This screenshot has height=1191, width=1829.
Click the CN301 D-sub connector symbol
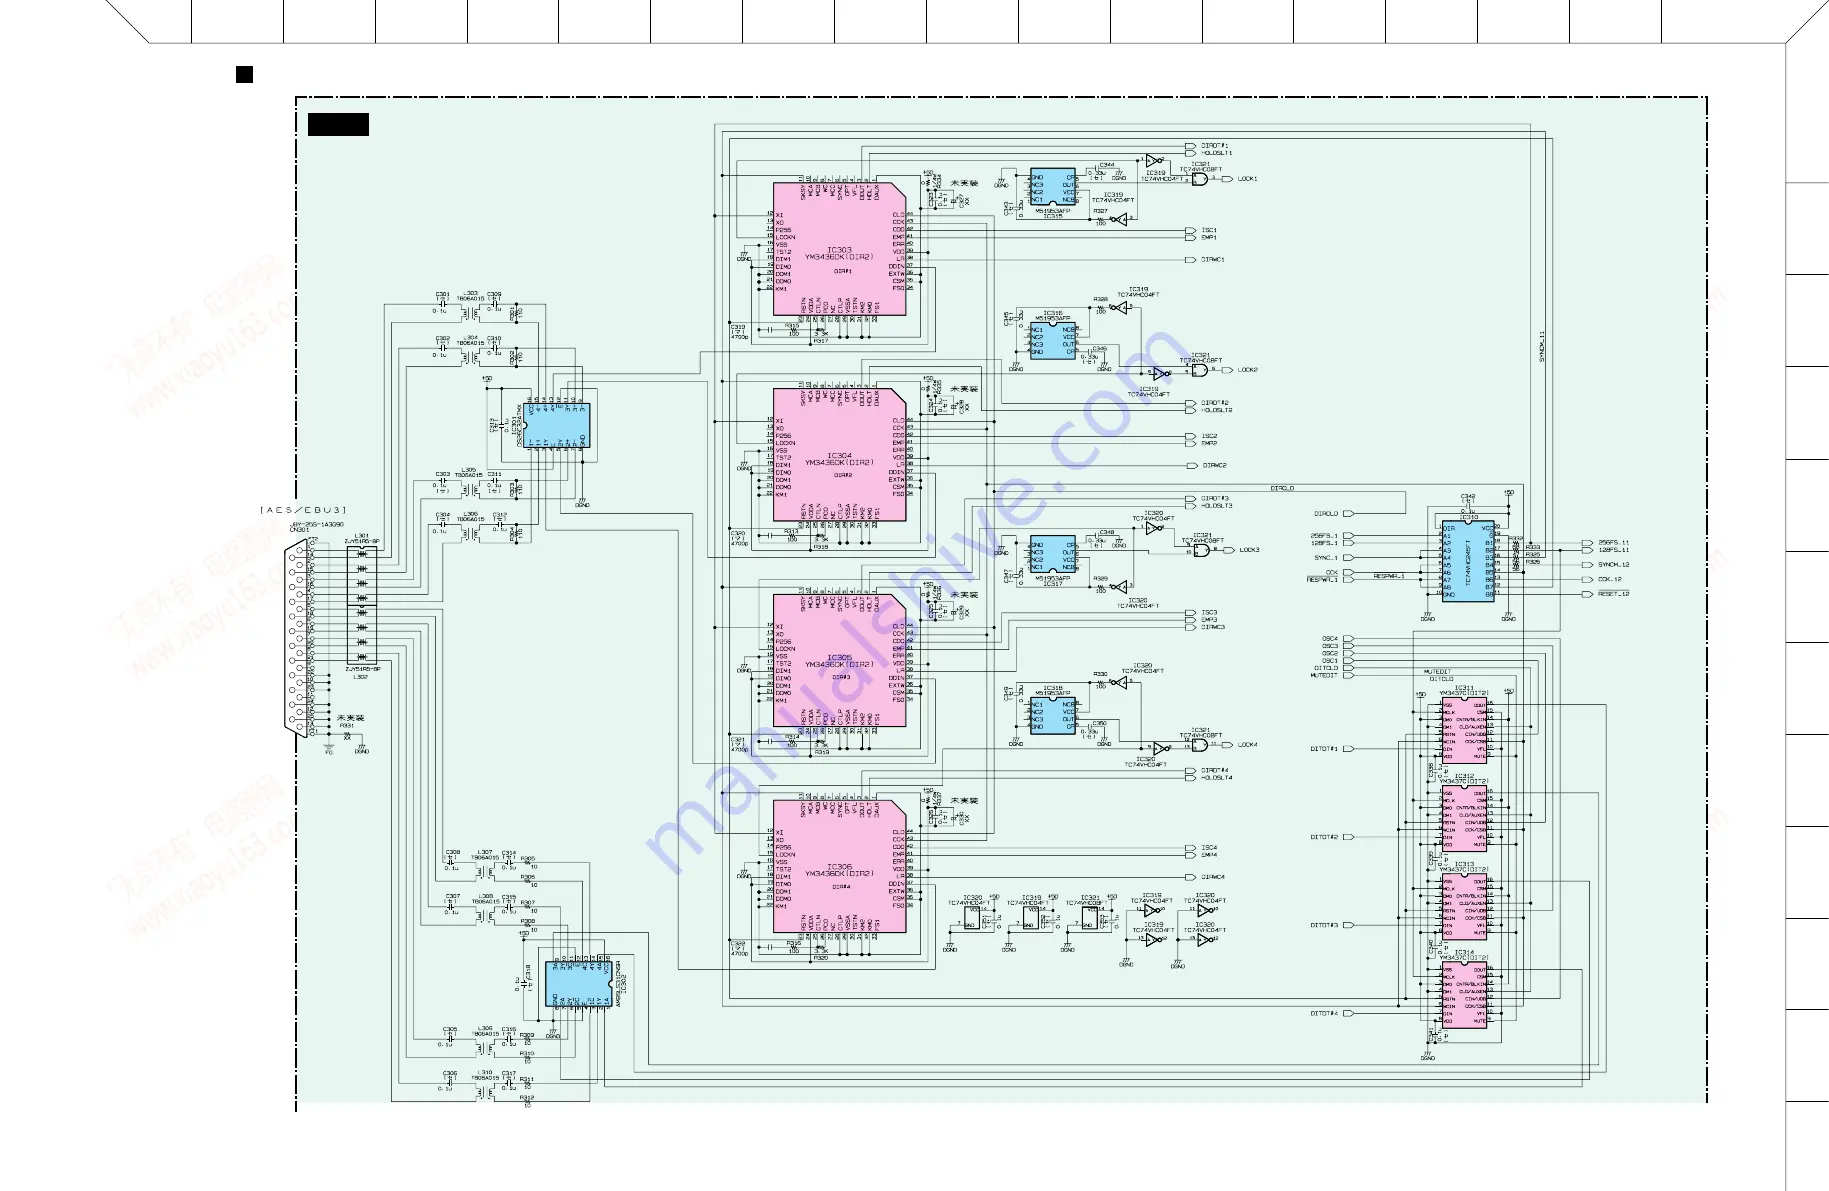[x=297, y=639]
